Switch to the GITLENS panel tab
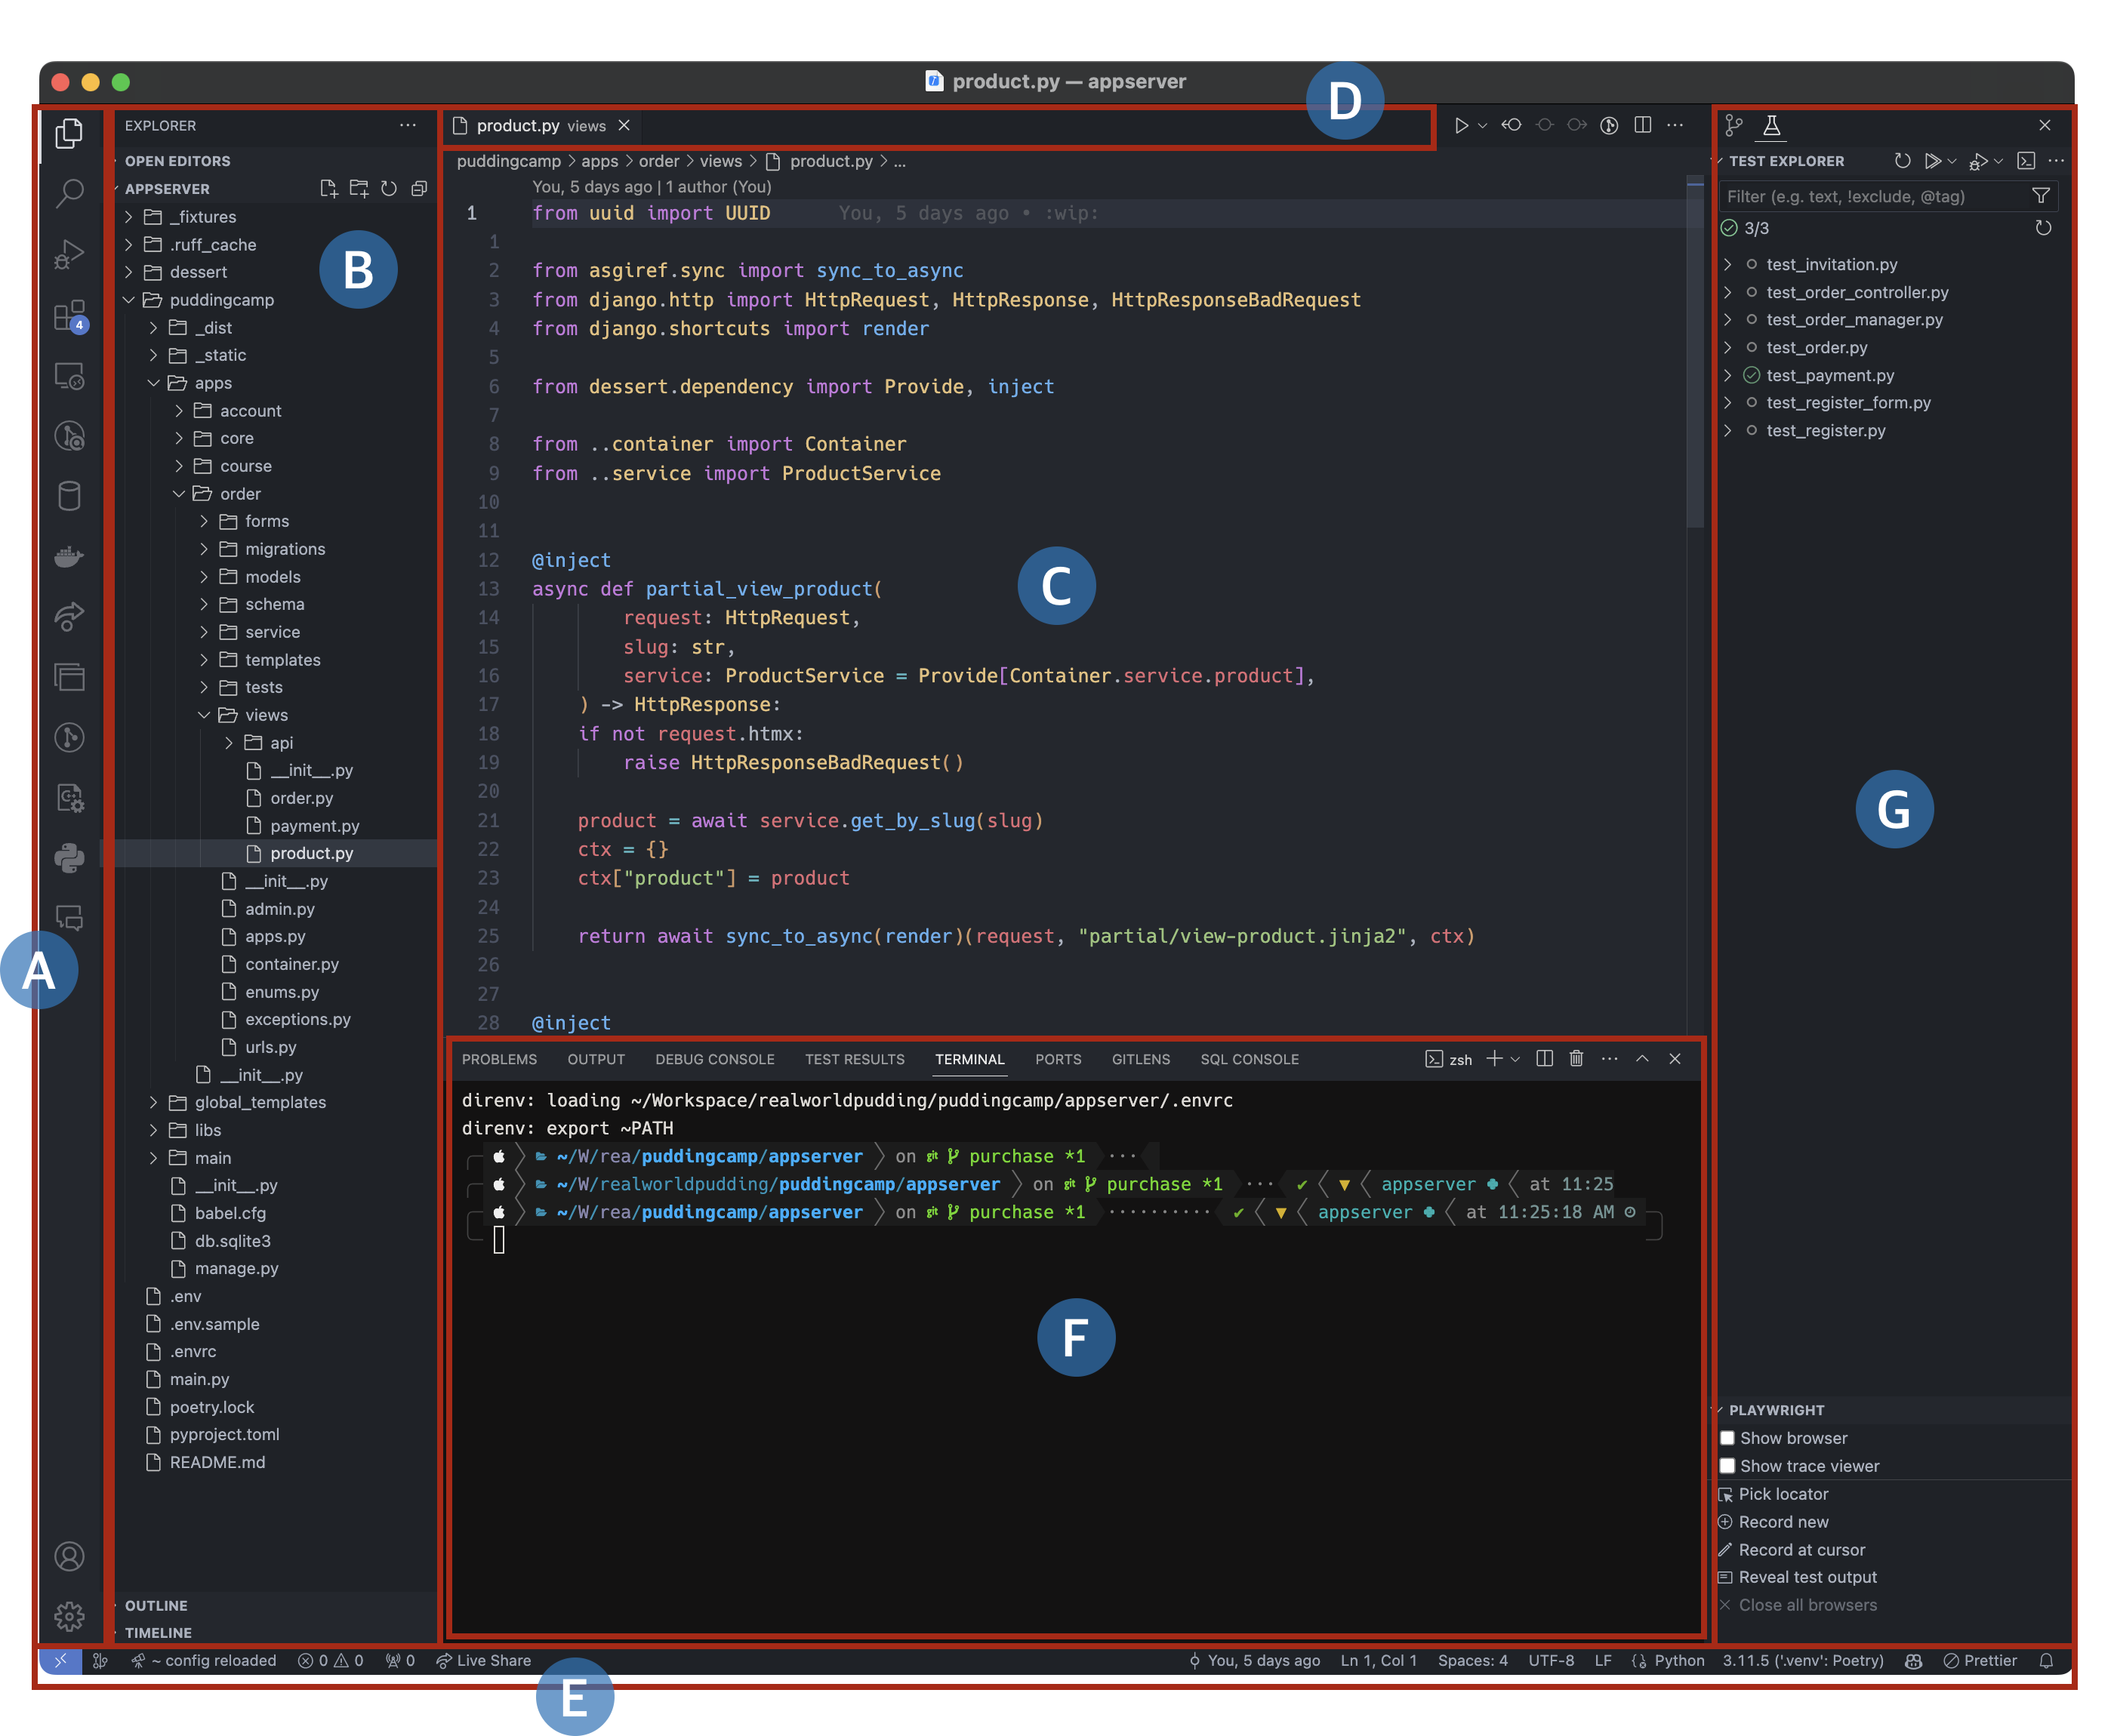Screen dimensions: 2114x1736 click(1141, 1059)
